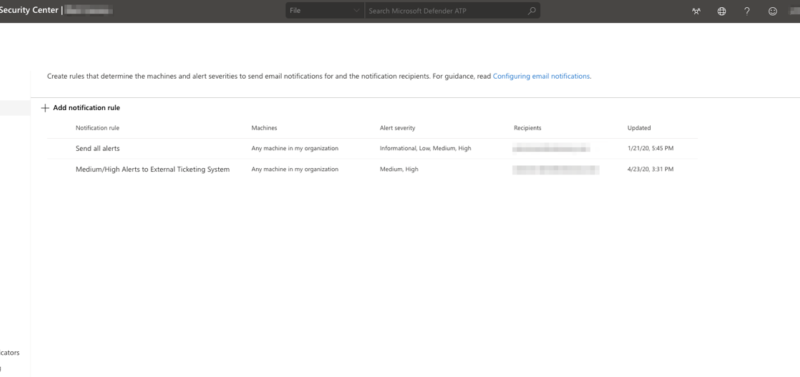Sort by Machines column header
800x377 pixels.
[264, 128]
